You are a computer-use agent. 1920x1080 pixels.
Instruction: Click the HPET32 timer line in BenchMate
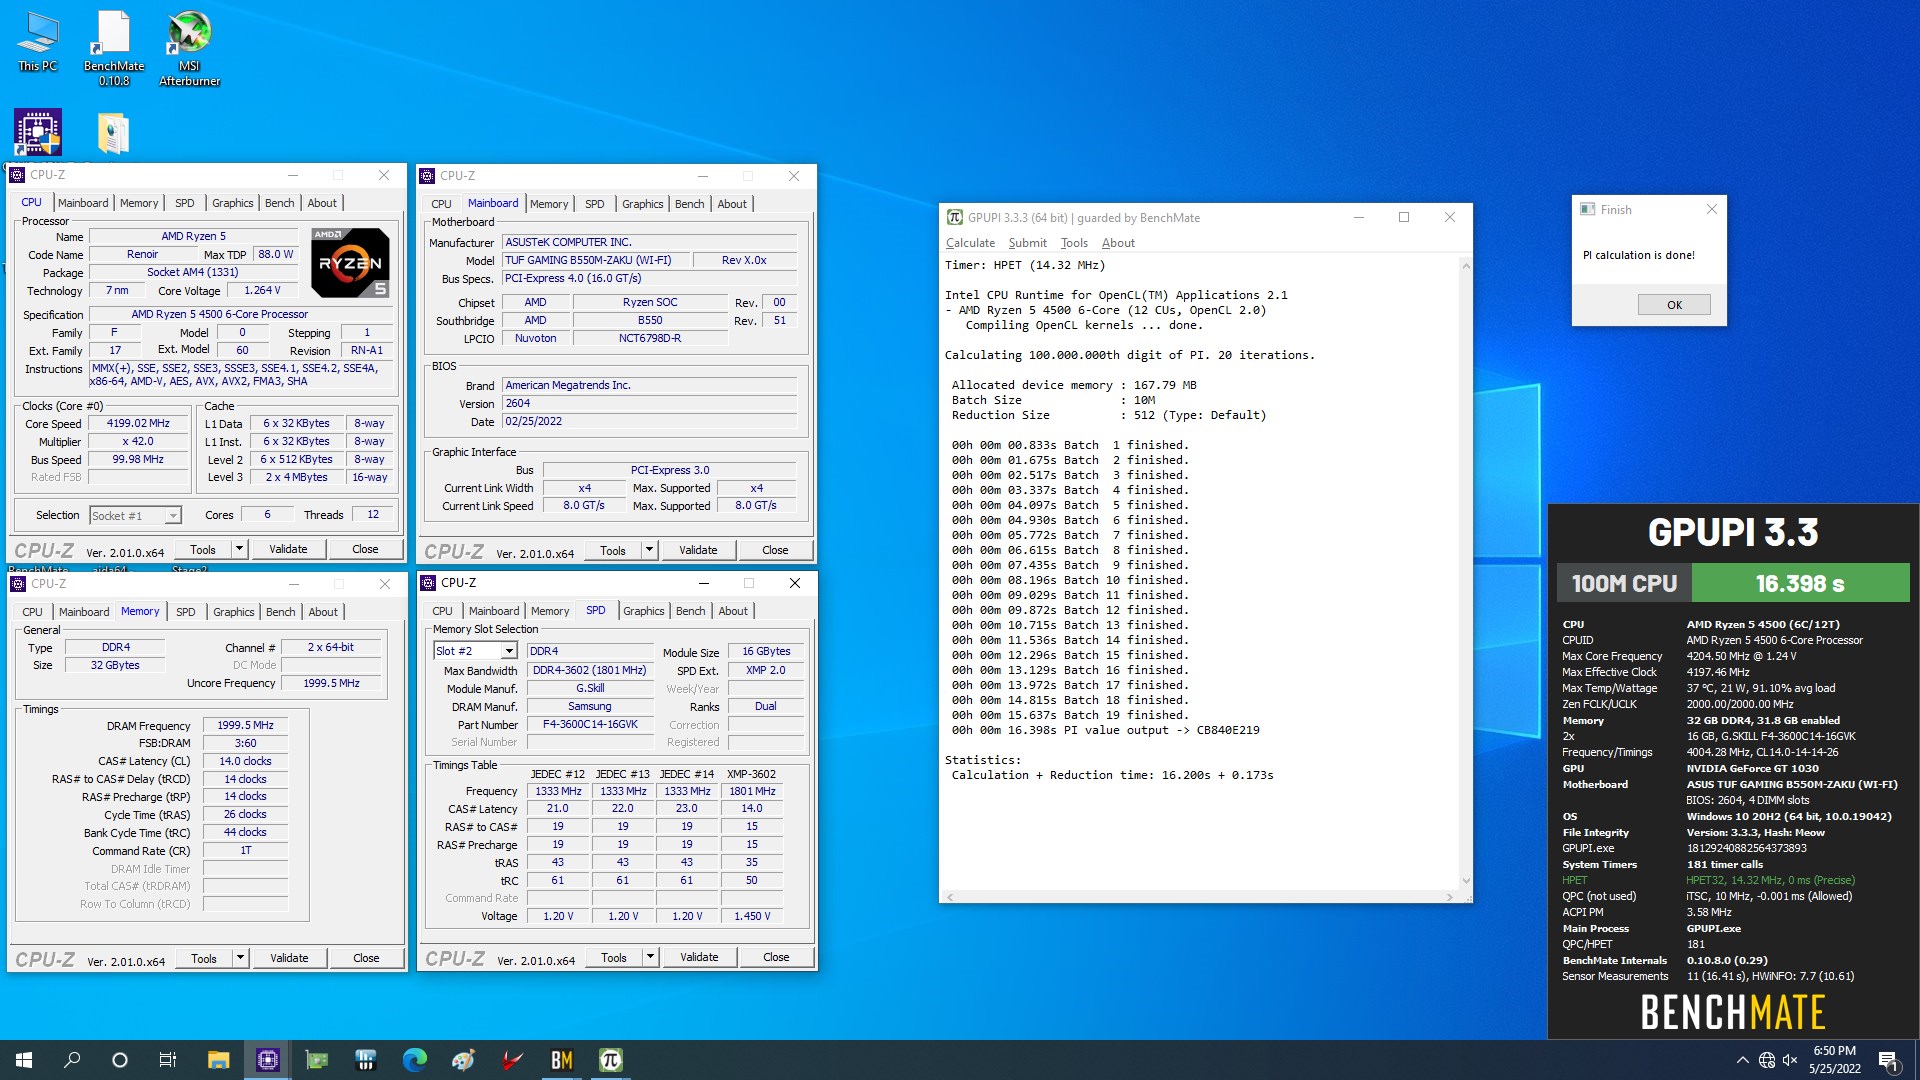(1708, 880)
